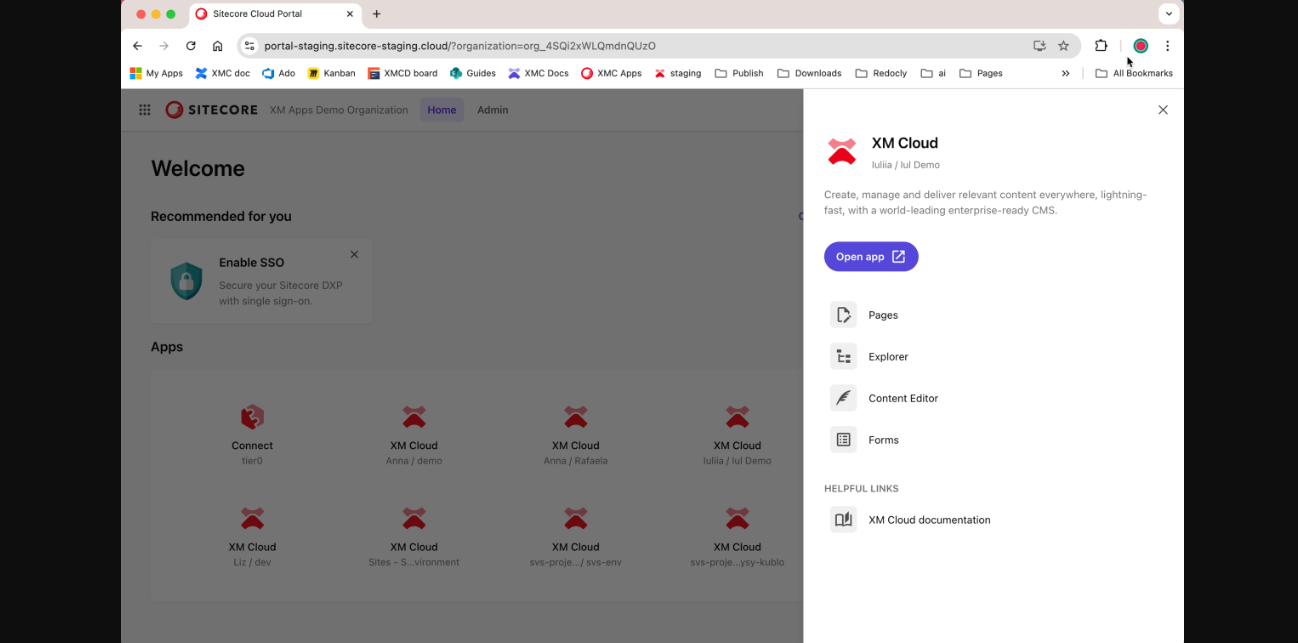The image size is (1298, 643).
Task: Click the Enable SSO card title
Action: (252, 263)
